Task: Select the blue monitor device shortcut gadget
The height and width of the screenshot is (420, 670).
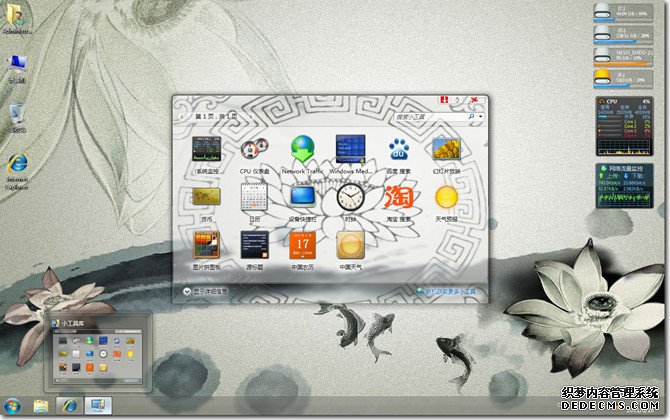Action: (303, 197)
